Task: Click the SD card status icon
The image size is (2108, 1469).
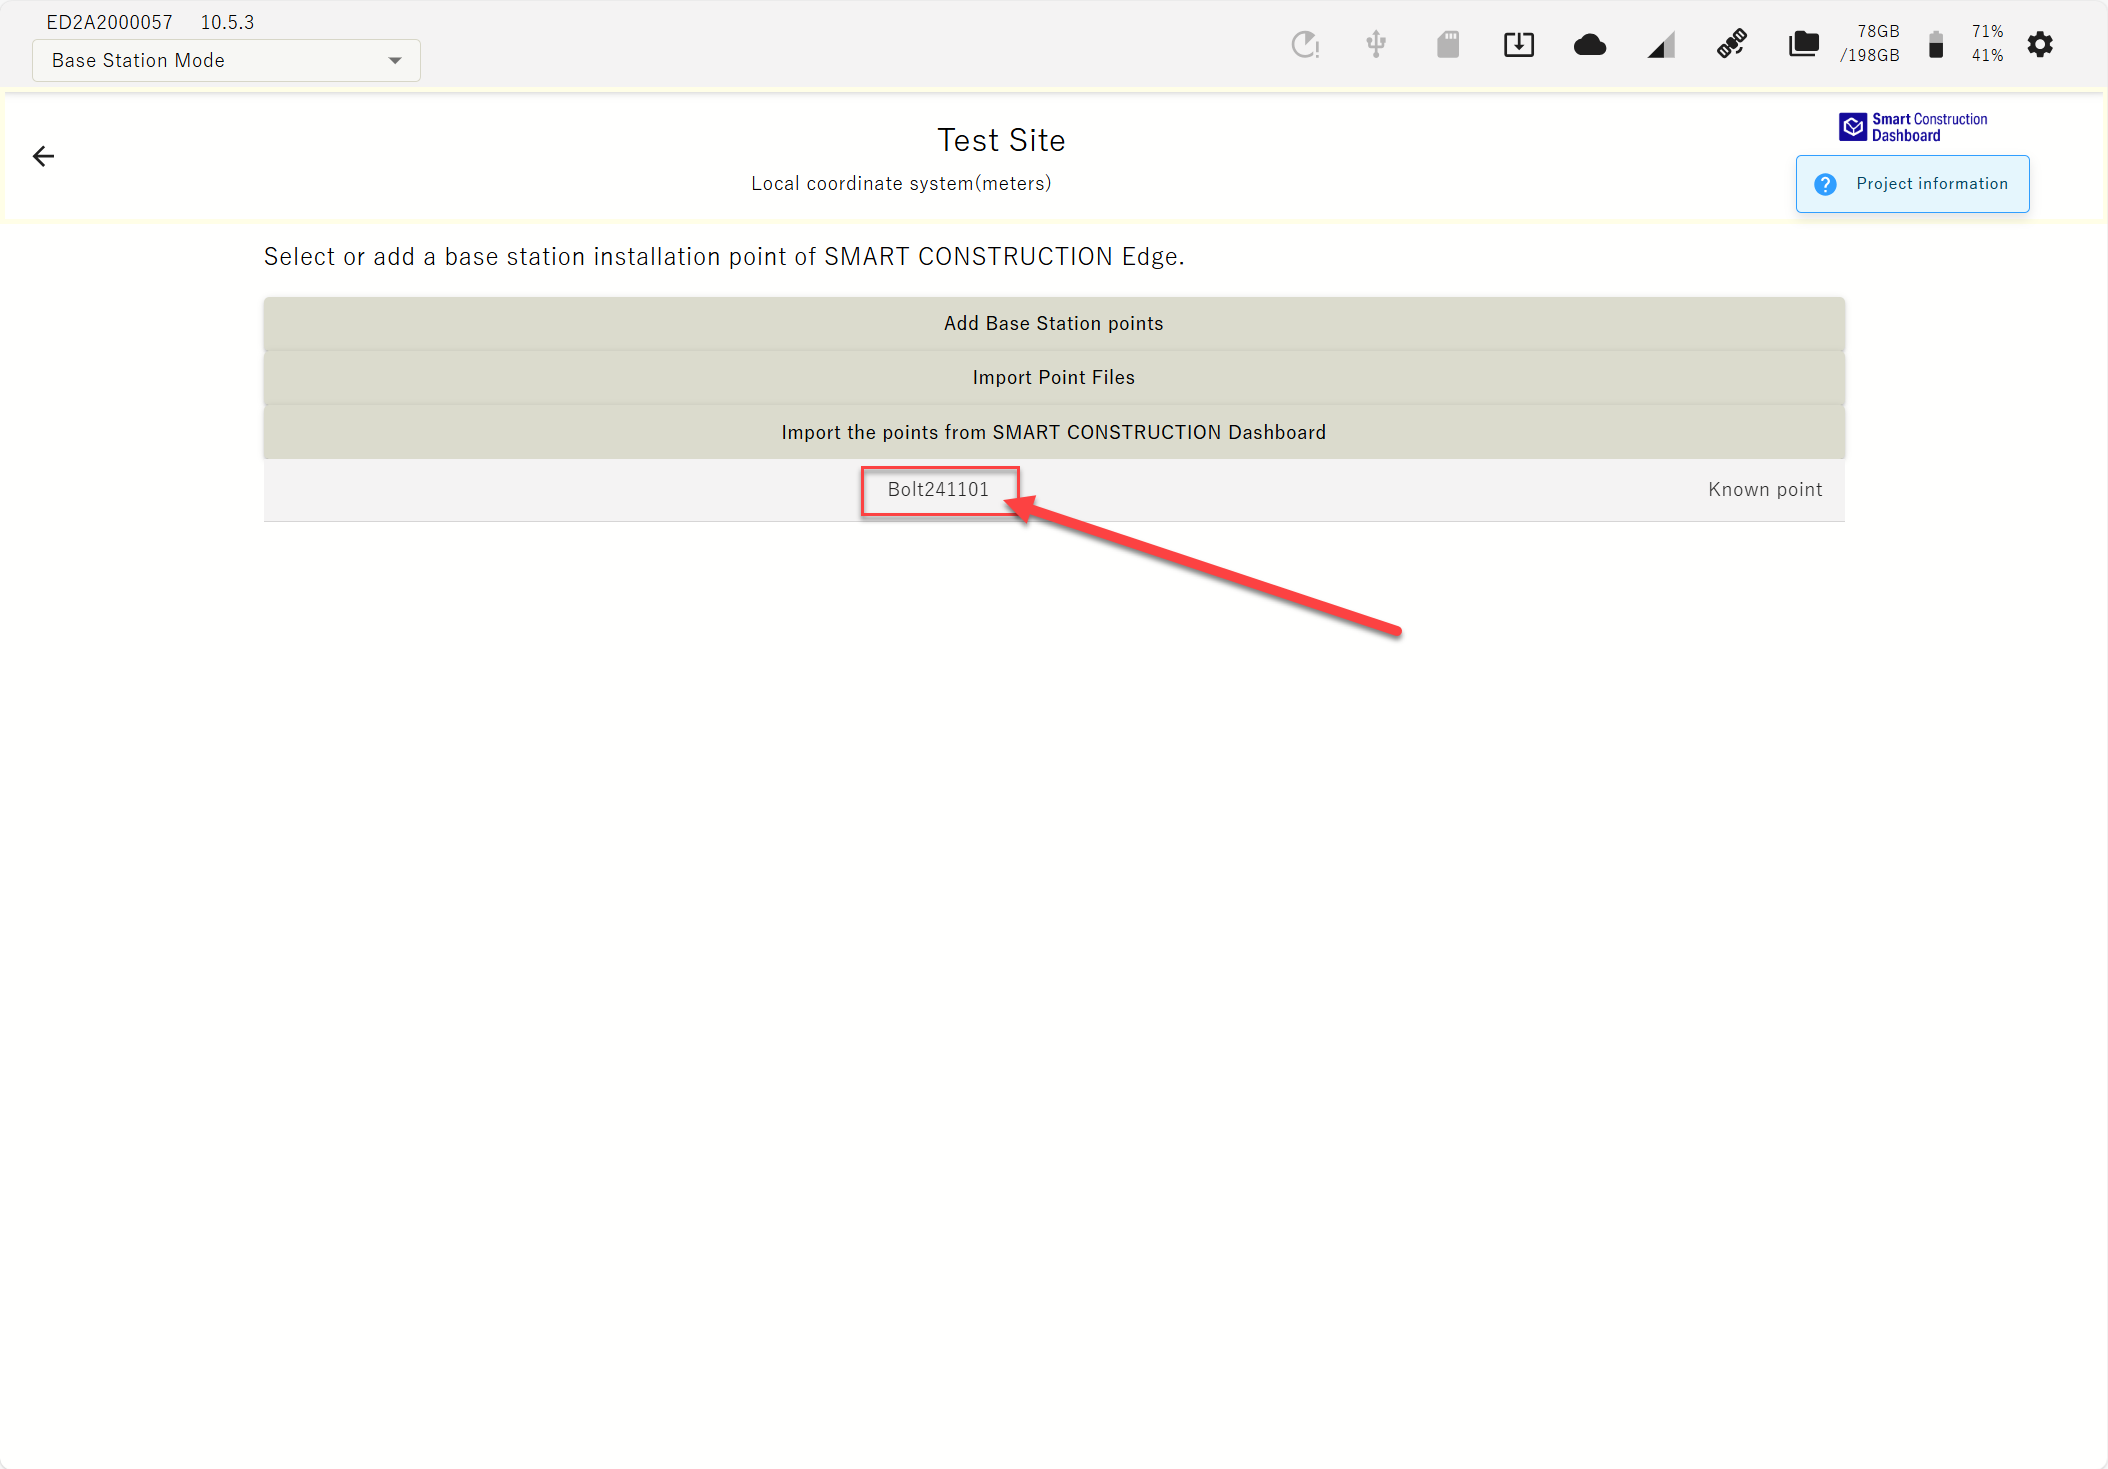Action: point(1448,44)
